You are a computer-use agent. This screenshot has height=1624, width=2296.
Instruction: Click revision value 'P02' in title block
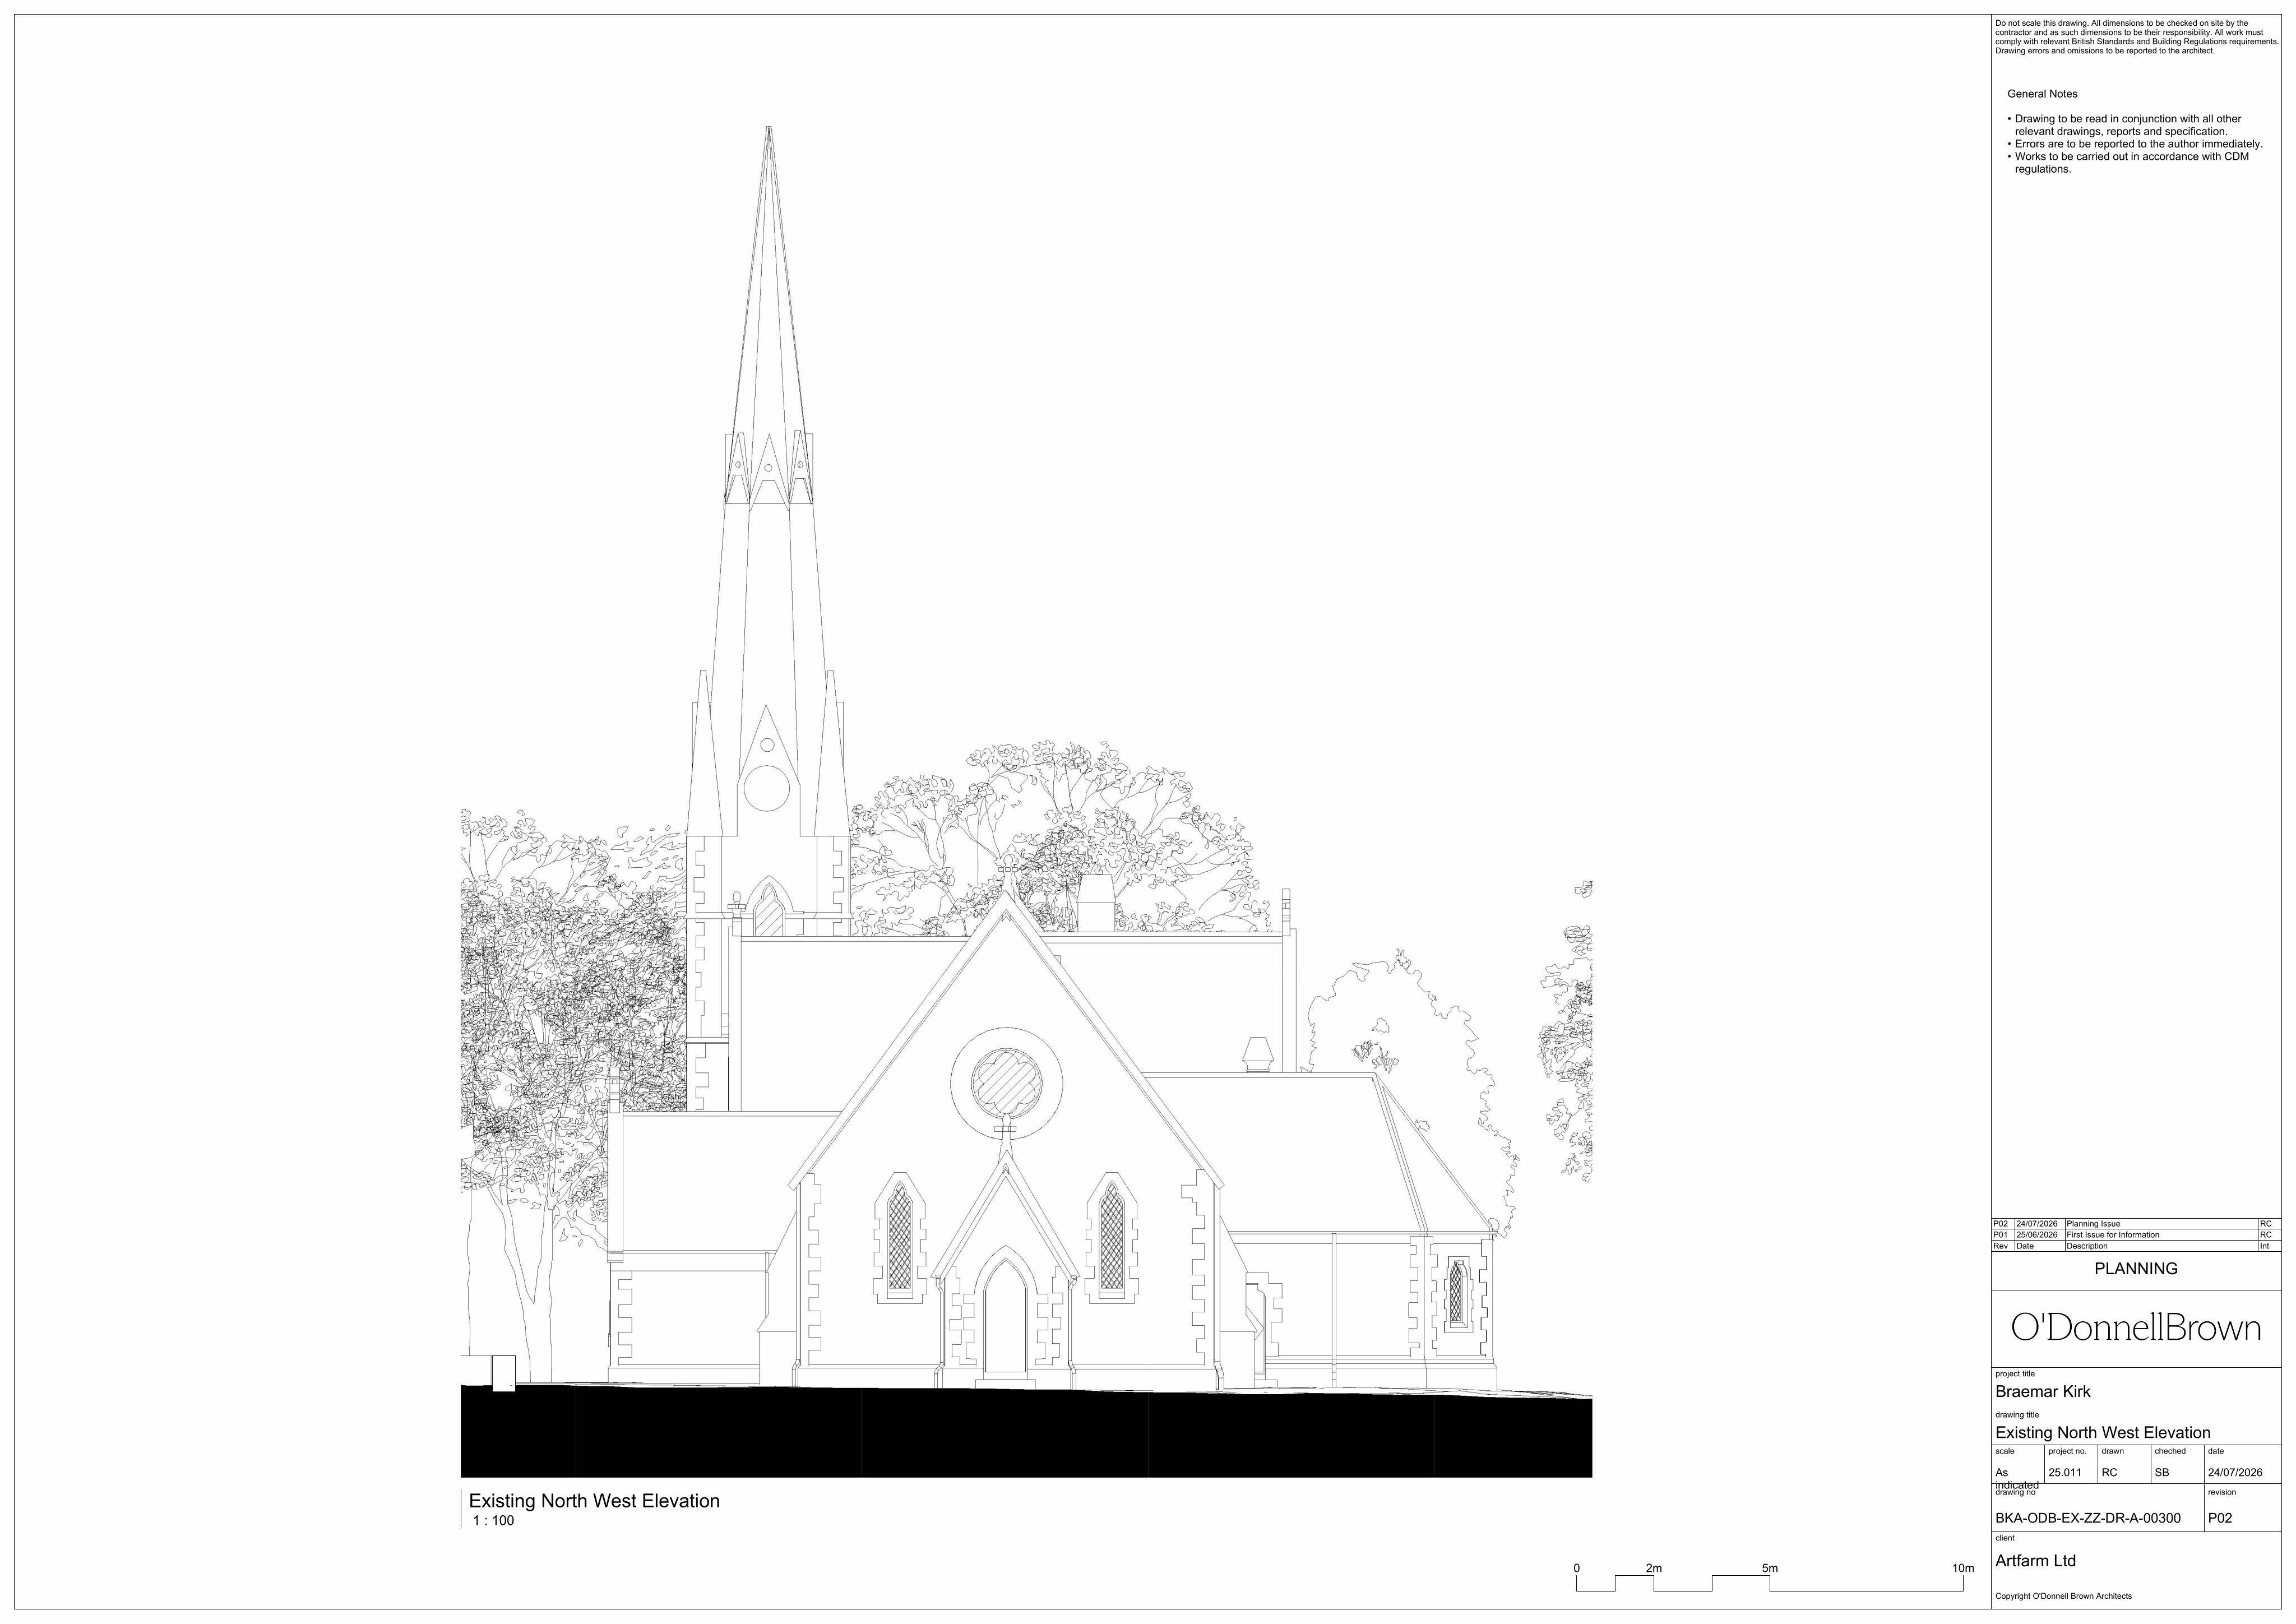[2220, 1518]
